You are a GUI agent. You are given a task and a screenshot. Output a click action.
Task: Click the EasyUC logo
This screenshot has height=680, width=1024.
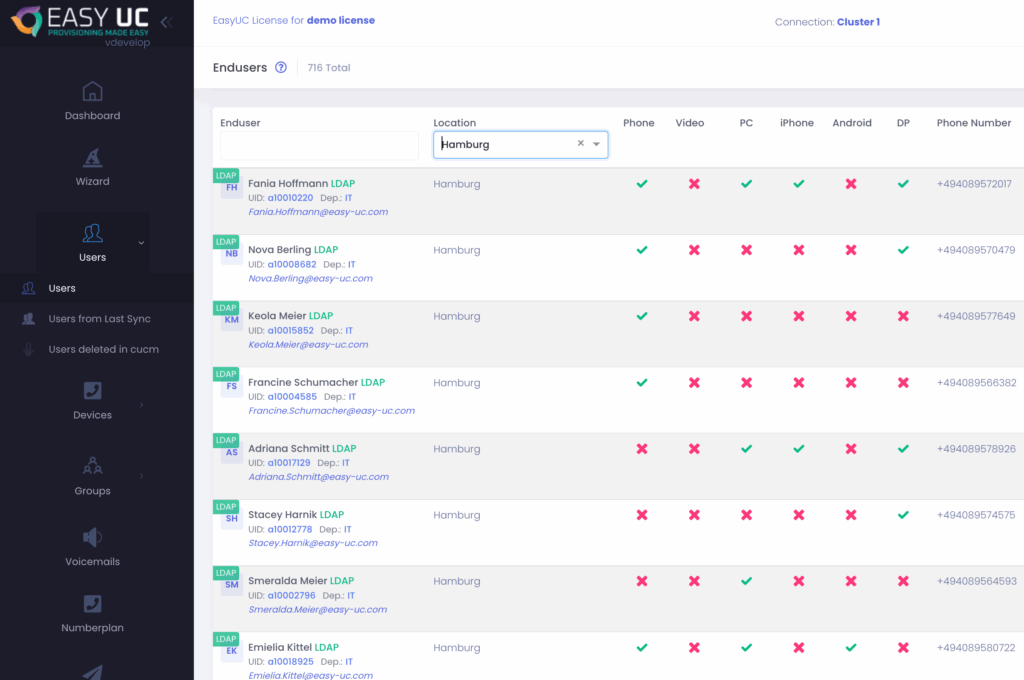[x=80, y=23]
